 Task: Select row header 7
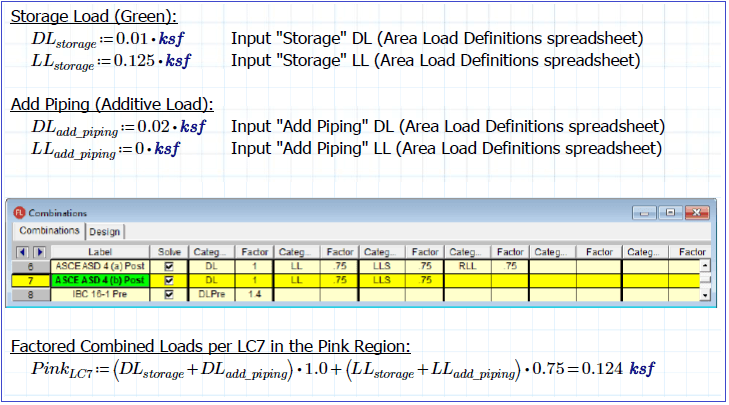tap(32, 281)
